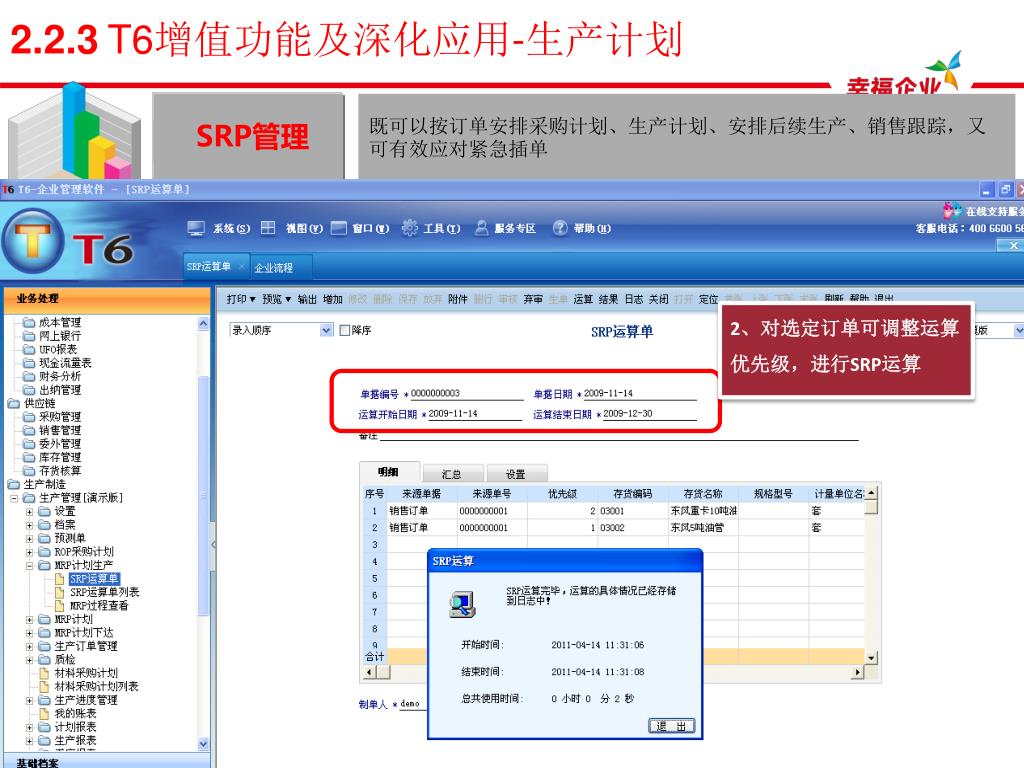This screenshot has height=768, width=1024.
Task: Click the computer icon in SRP运算 dialog
Action: point(462,604)
